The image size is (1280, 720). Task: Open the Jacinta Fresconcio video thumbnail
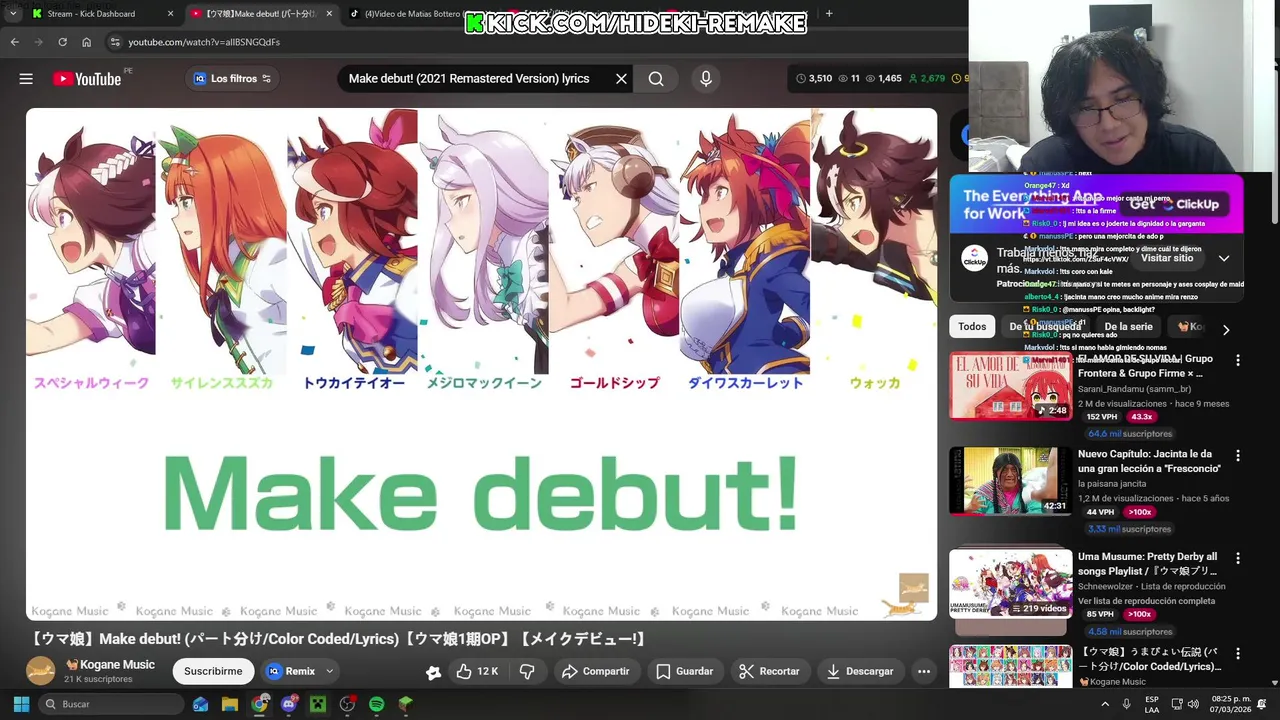point(1010,481)
